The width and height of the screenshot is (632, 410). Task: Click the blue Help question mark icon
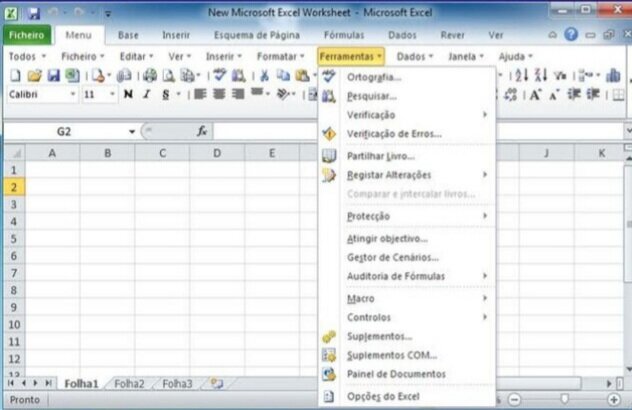[571, 35]
